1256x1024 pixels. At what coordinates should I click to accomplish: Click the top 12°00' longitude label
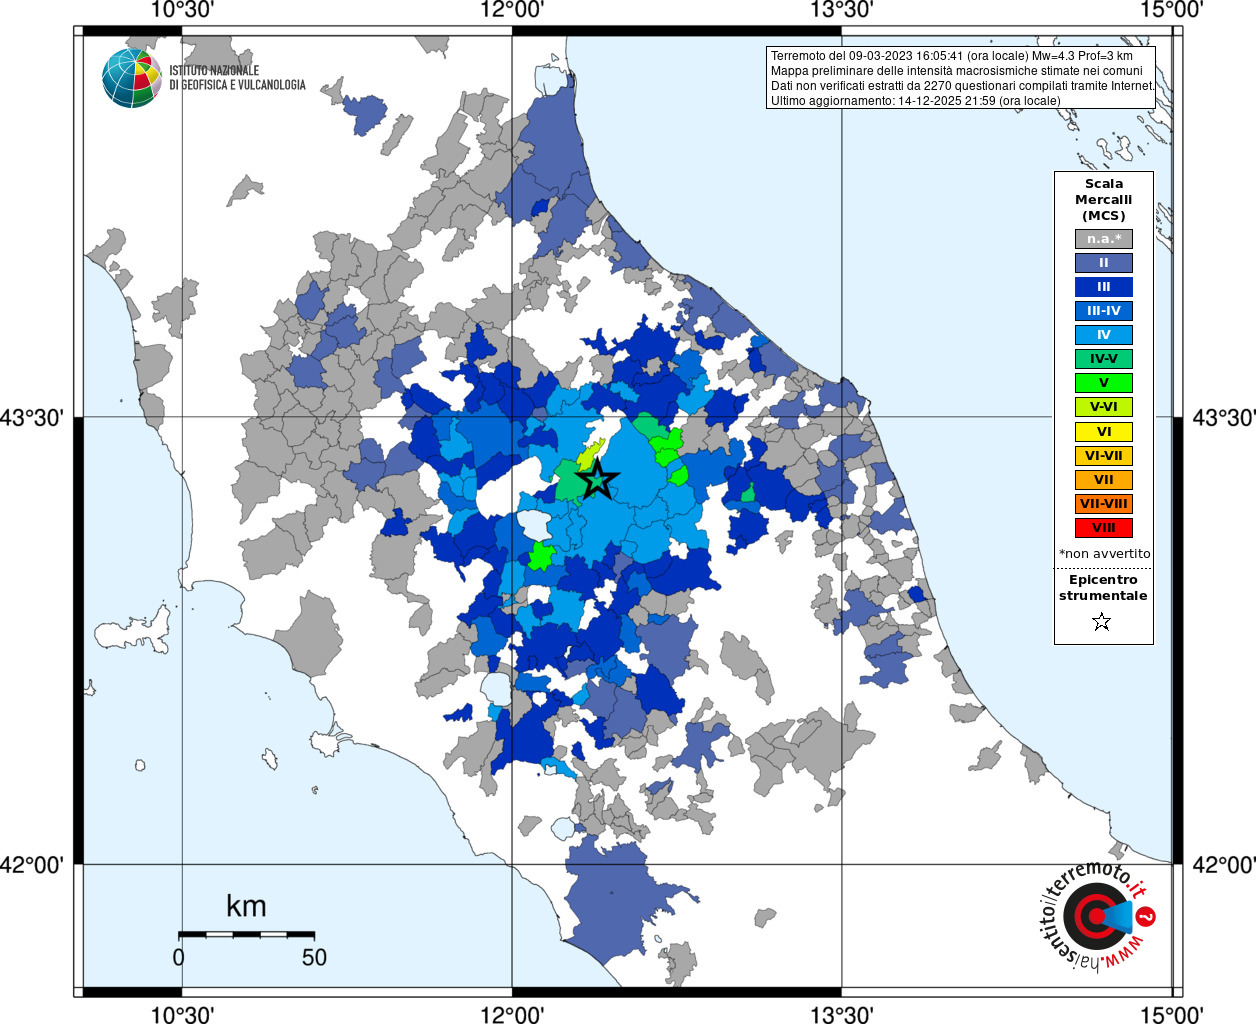click(512, 10)
